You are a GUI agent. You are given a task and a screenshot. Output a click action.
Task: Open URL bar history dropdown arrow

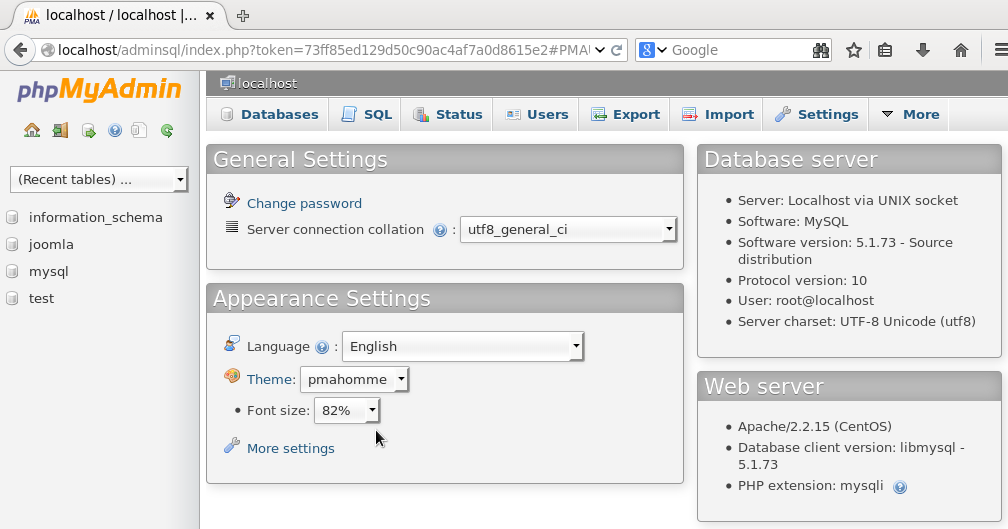coord(600,50)
